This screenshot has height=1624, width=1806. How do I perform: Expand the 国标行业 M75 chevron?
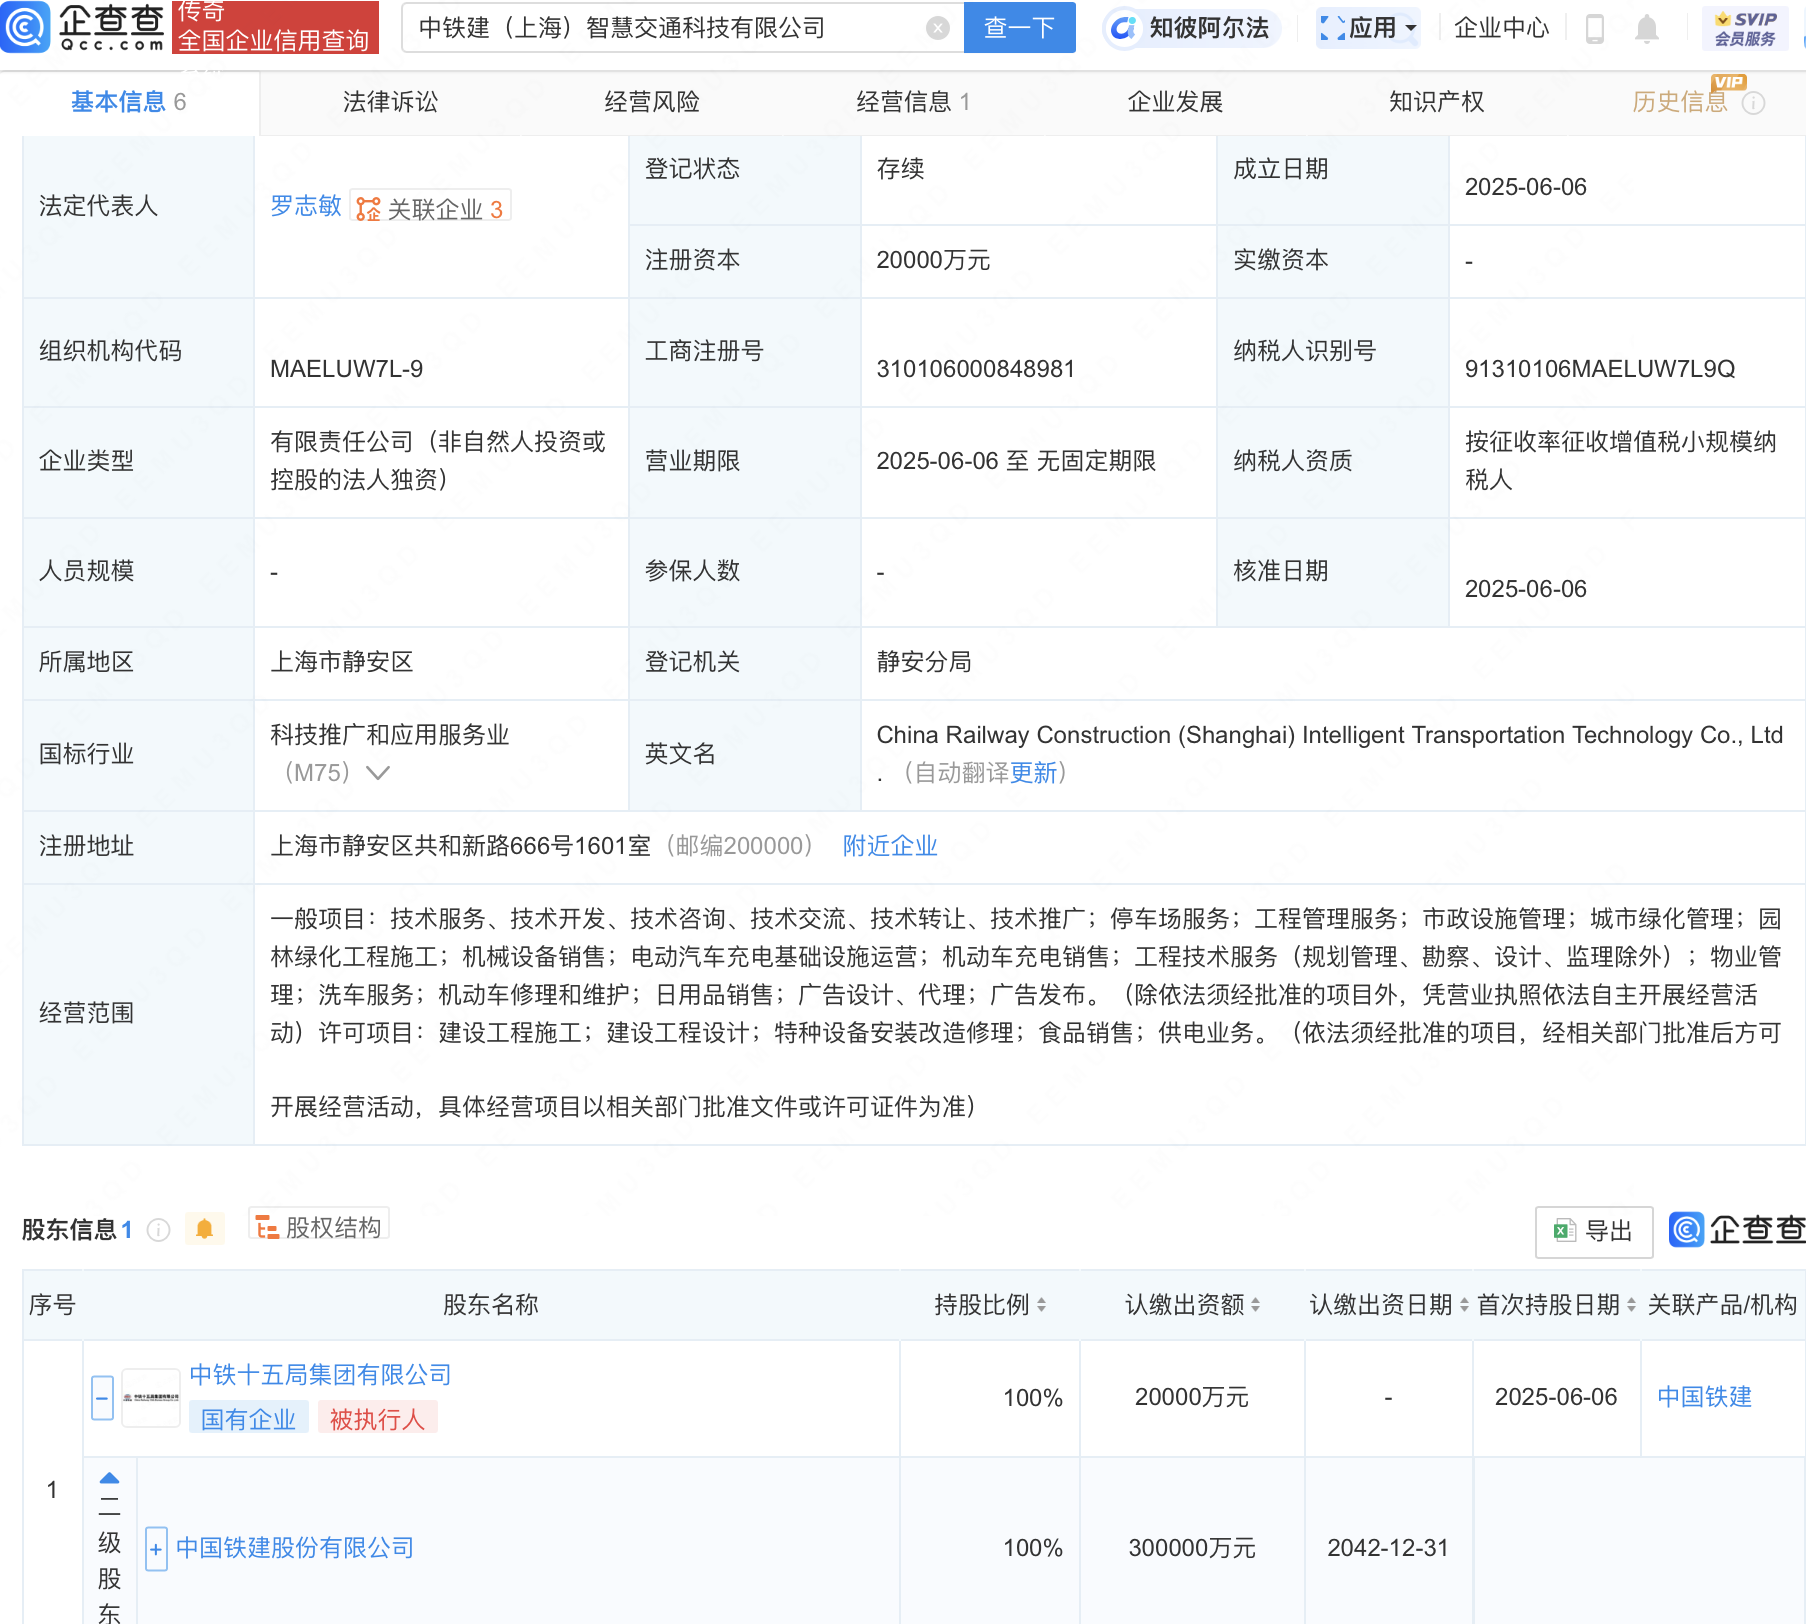click(x=378, y=773)
